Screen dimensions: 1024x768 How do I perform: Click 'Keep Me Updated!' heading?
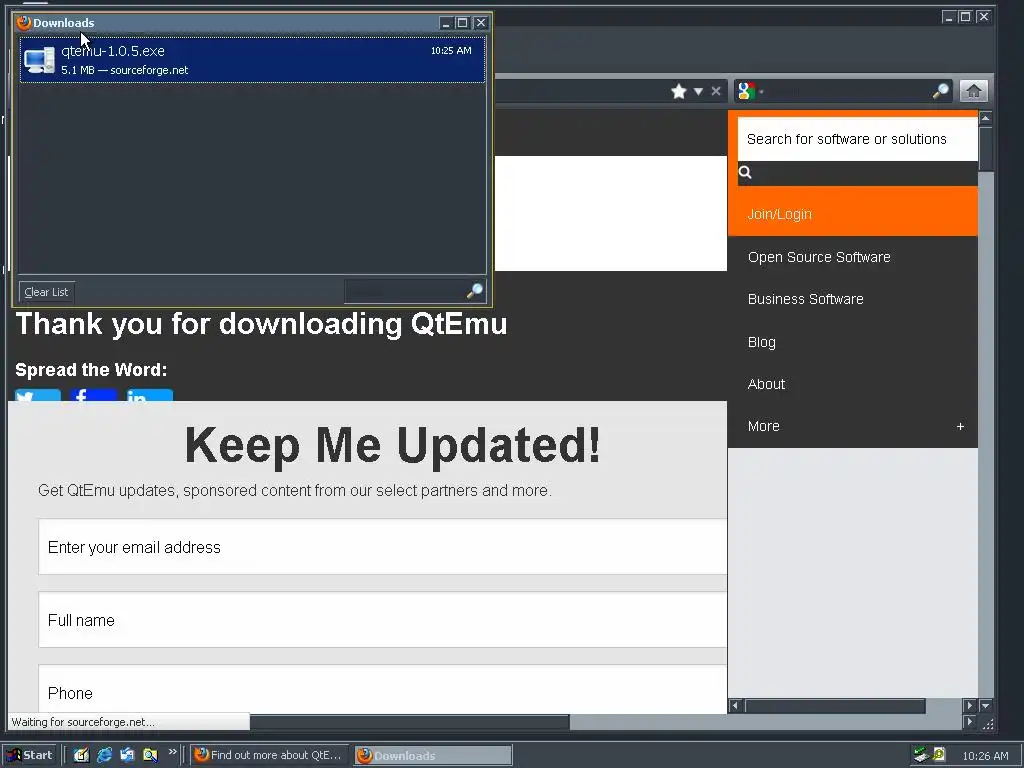coord(392,445)
